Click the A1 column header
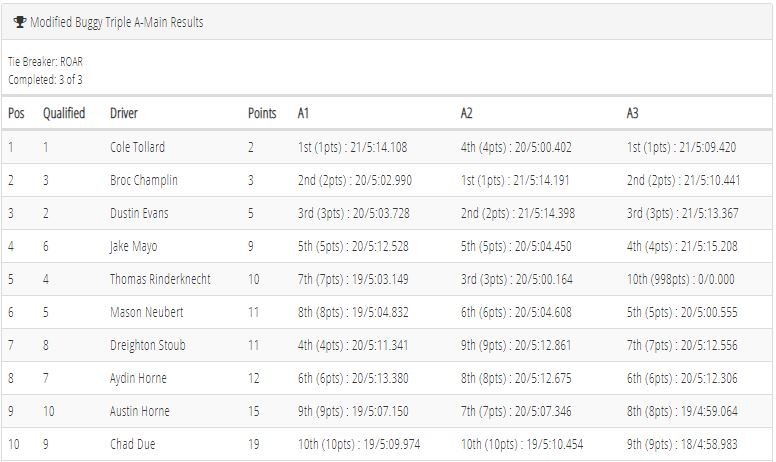The width and height of the screenshot is (776, 462). [x=303, y=113]
